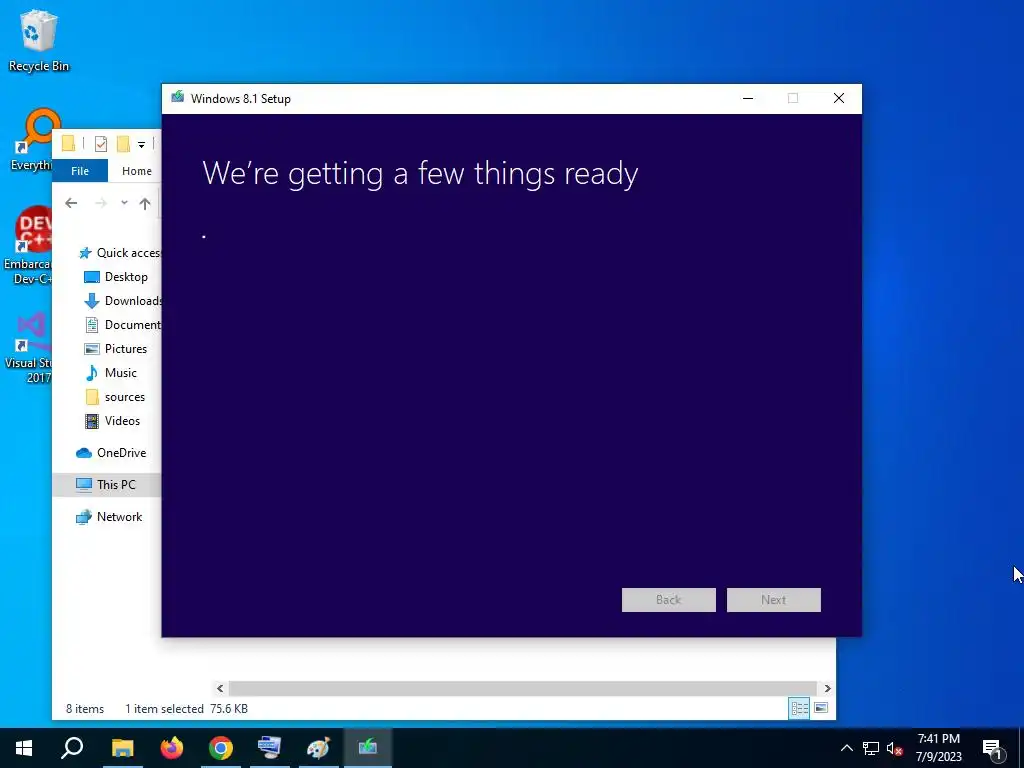Select the sources folder in navigation pane

114,397
